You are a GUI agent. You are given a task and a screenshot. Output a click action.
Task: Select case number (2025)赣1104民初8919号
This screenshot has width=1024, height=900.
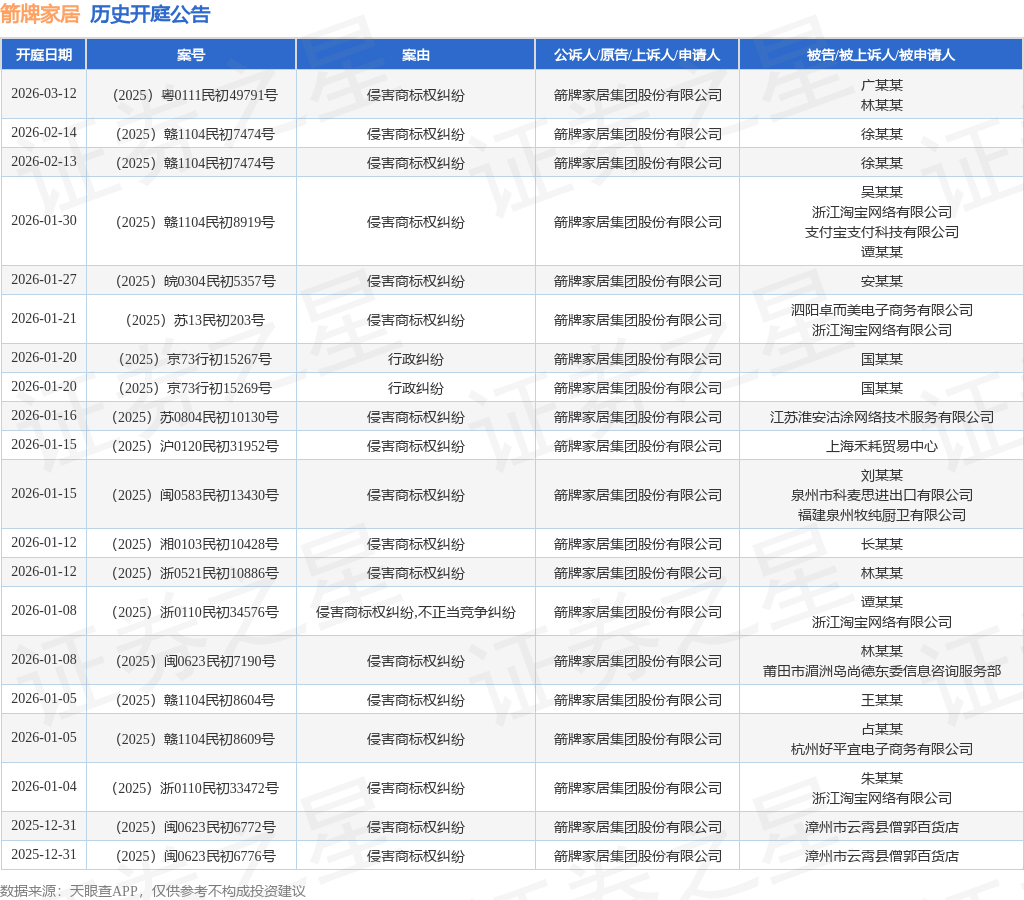(x=195, y=222)
